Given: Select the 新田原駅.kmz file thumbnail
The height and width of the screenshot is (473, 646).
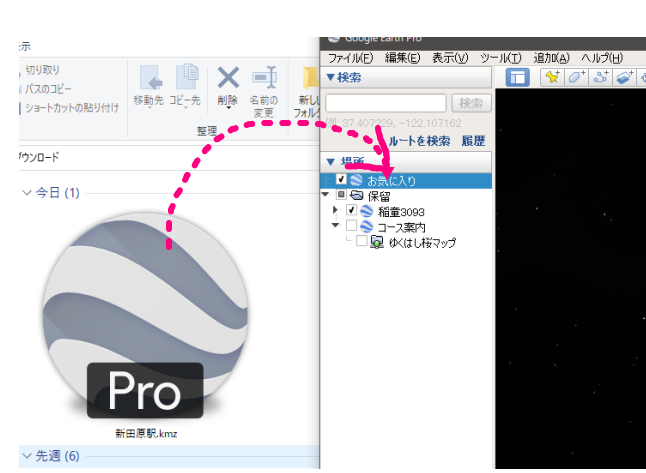Looking at the screenshot, I should tap(145, 316).
